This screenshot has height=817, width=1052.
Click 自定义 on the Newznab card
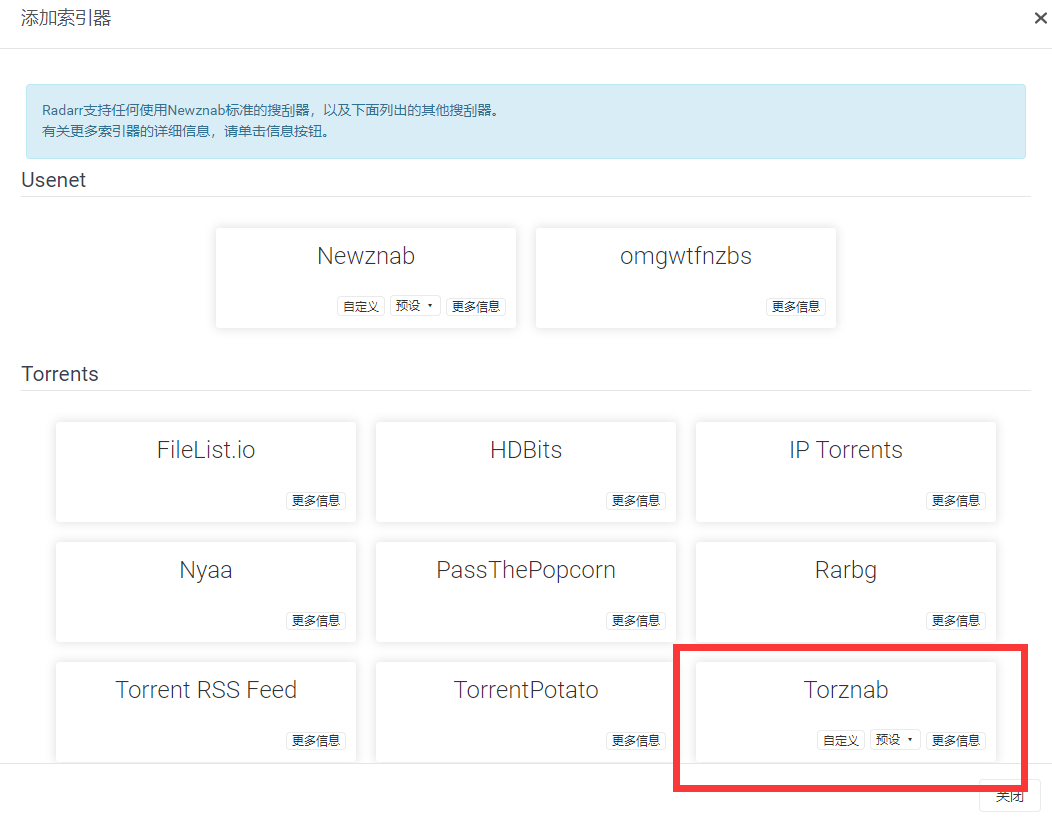click(x=361, y=306)
